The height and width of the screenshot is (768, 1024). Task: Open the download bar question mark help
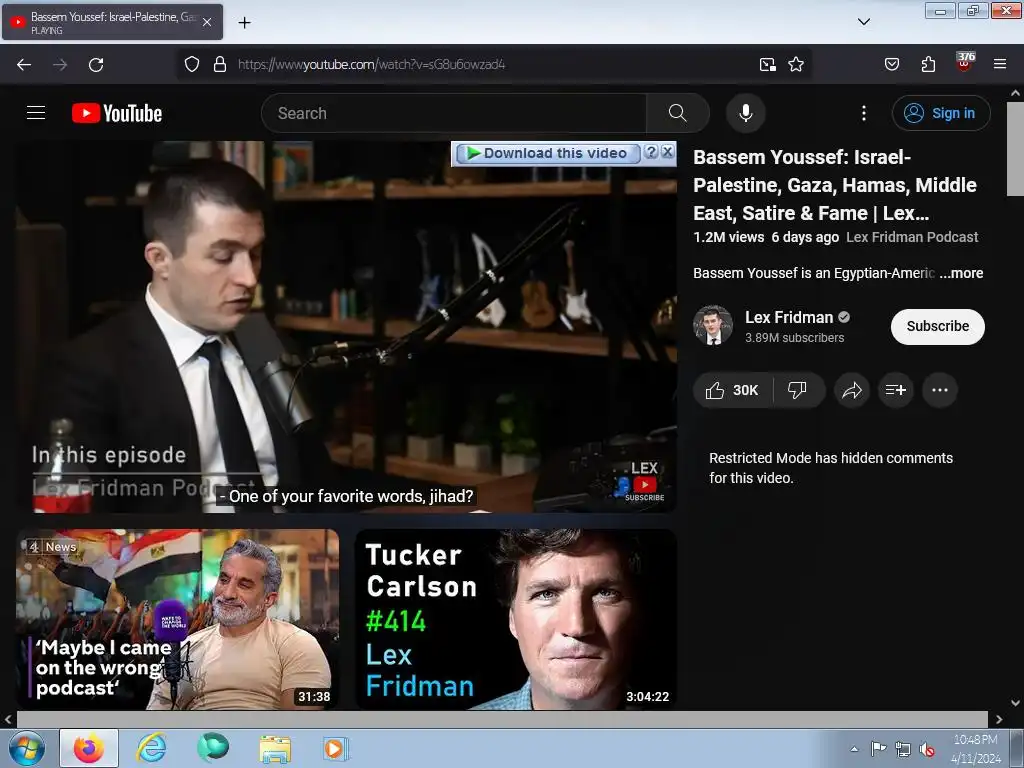coord(651,152)
